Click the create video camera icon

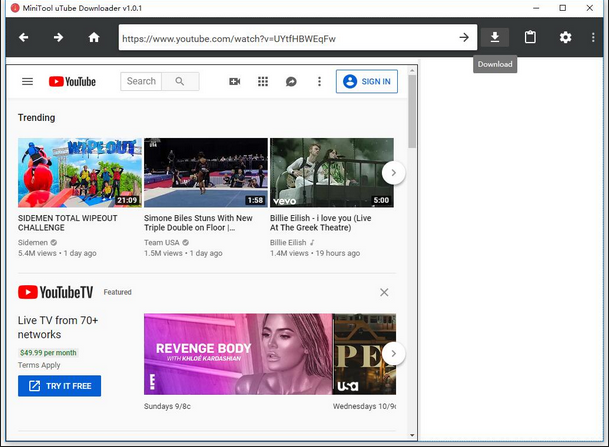point(235,82)
